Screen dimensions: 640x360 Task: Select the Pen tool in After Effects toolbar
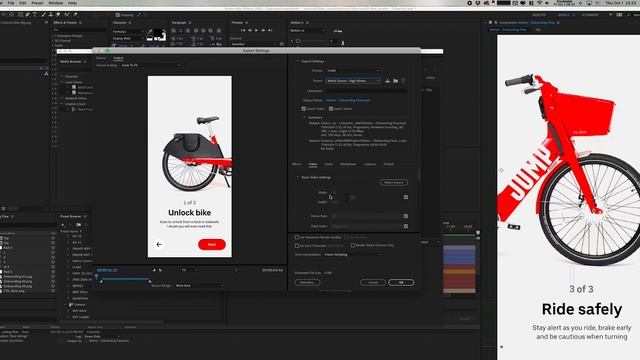click(28, 15)
